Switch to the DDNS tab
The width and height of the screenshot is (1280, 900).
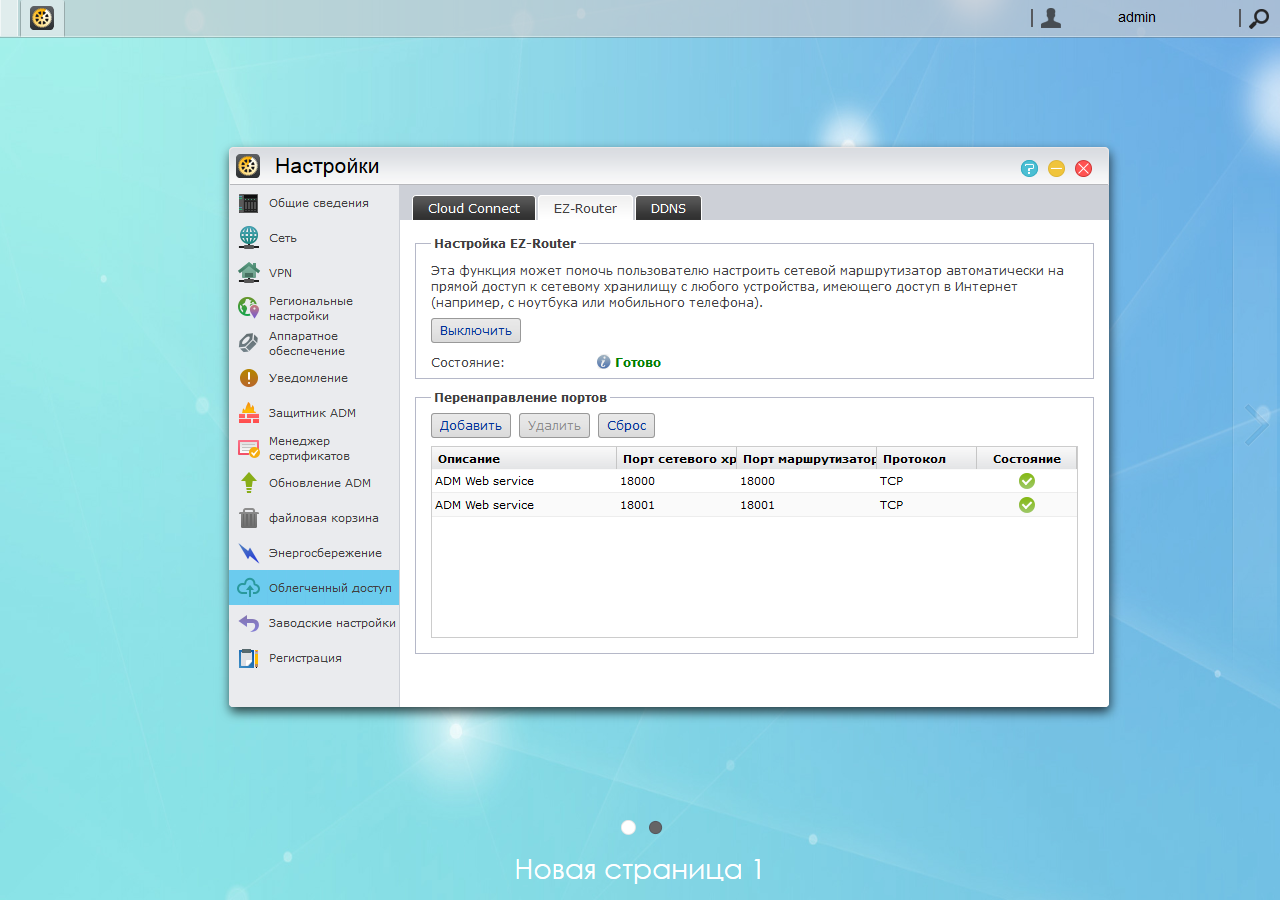coord(668,208)
